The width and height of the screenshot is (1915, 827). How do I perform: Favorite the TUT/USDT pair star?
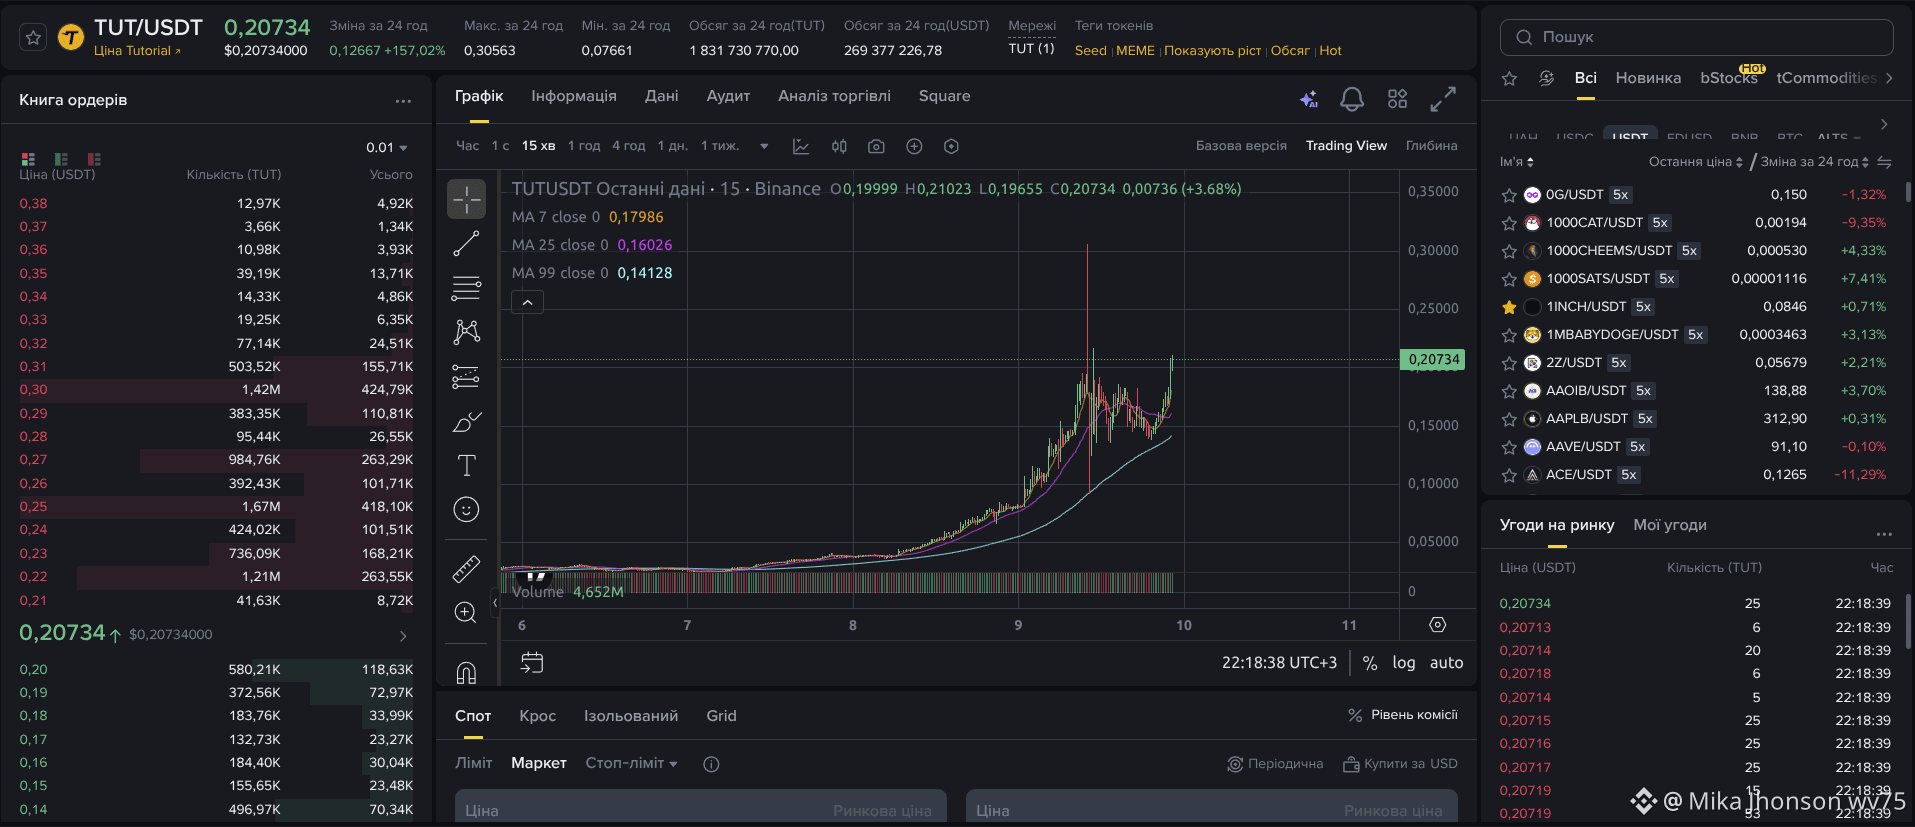tap(33, 38)
